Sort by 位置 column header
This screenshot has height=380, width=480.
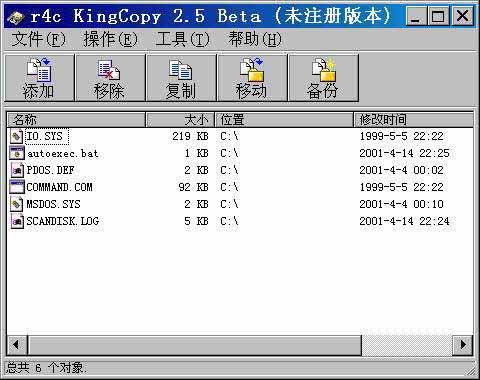pyautogui.click(x=284, y=120)
